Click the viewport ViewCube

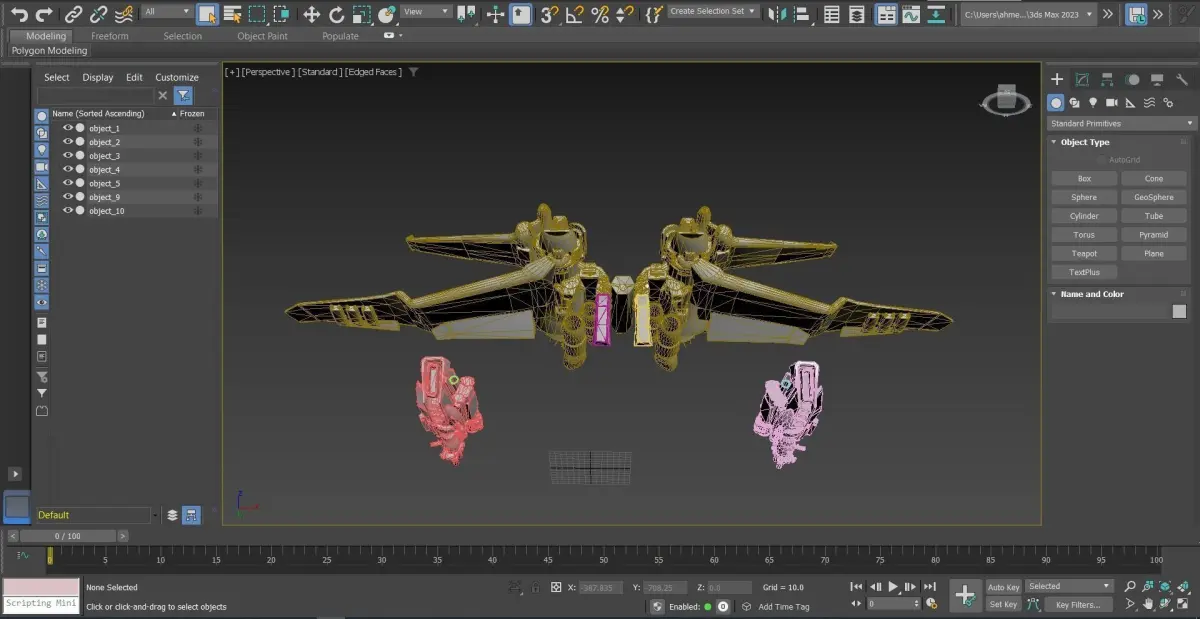pos(1004,99)
